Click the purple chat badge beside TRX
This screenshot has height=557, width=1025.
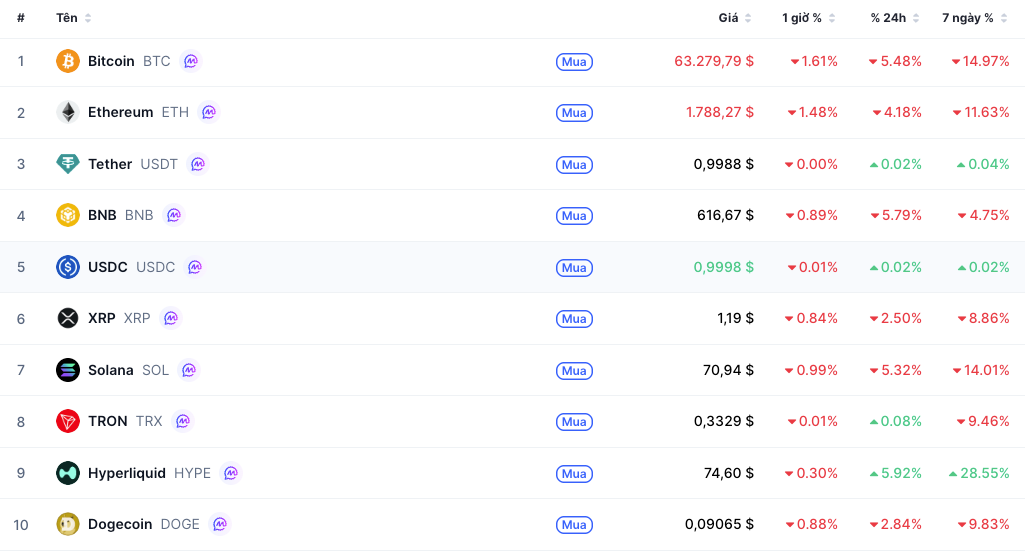(x=182, y=421)
